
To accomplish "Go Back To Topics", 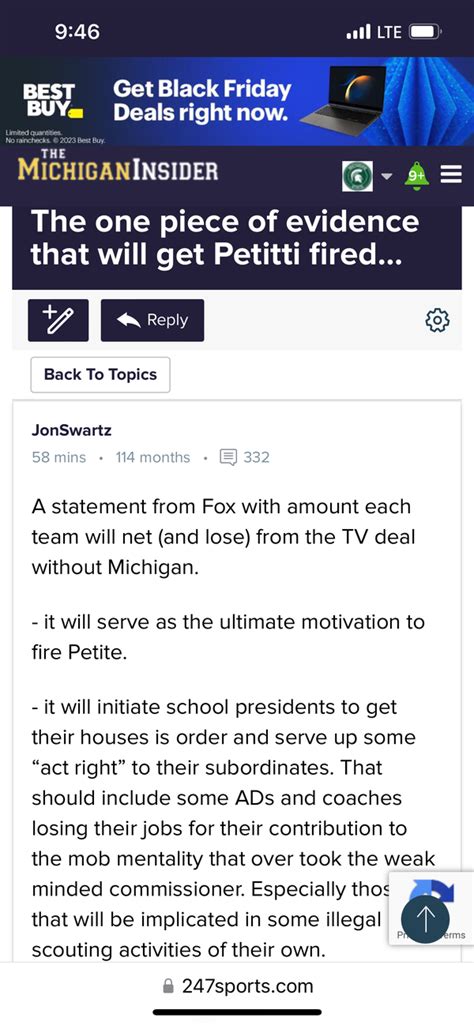I will [x=101, y=375].
